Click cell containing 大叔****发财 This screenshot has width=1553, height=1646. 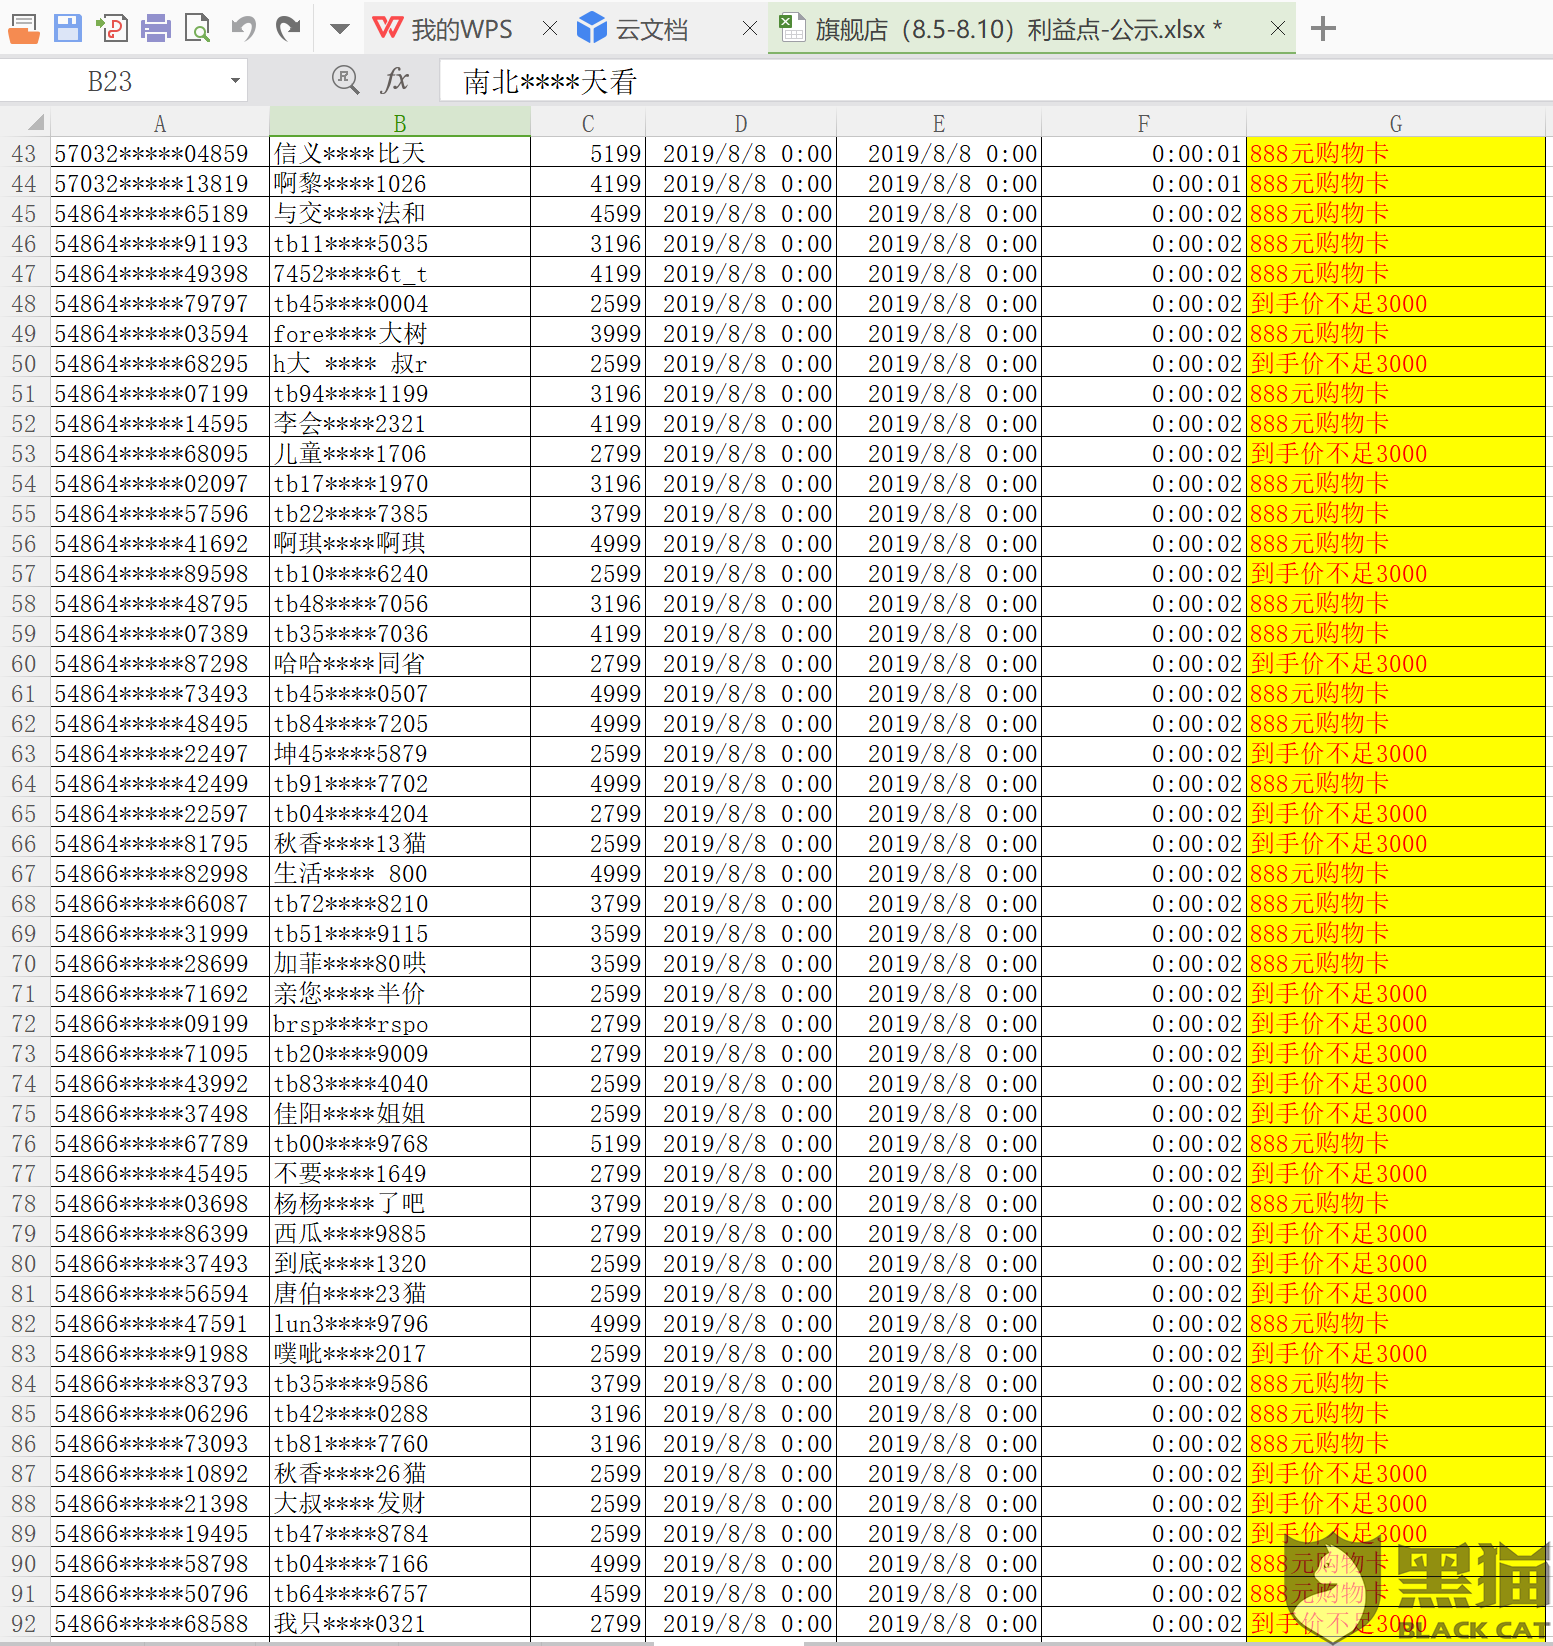tap(400, 1503)
